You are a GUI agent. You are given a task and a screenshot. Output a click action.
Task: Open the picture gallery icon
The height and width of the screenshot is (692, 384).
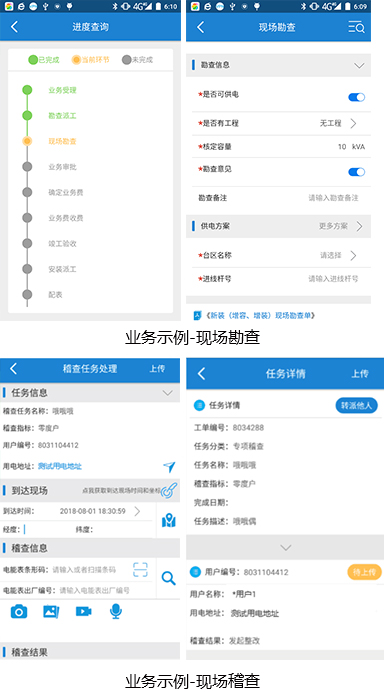(51, 611)
